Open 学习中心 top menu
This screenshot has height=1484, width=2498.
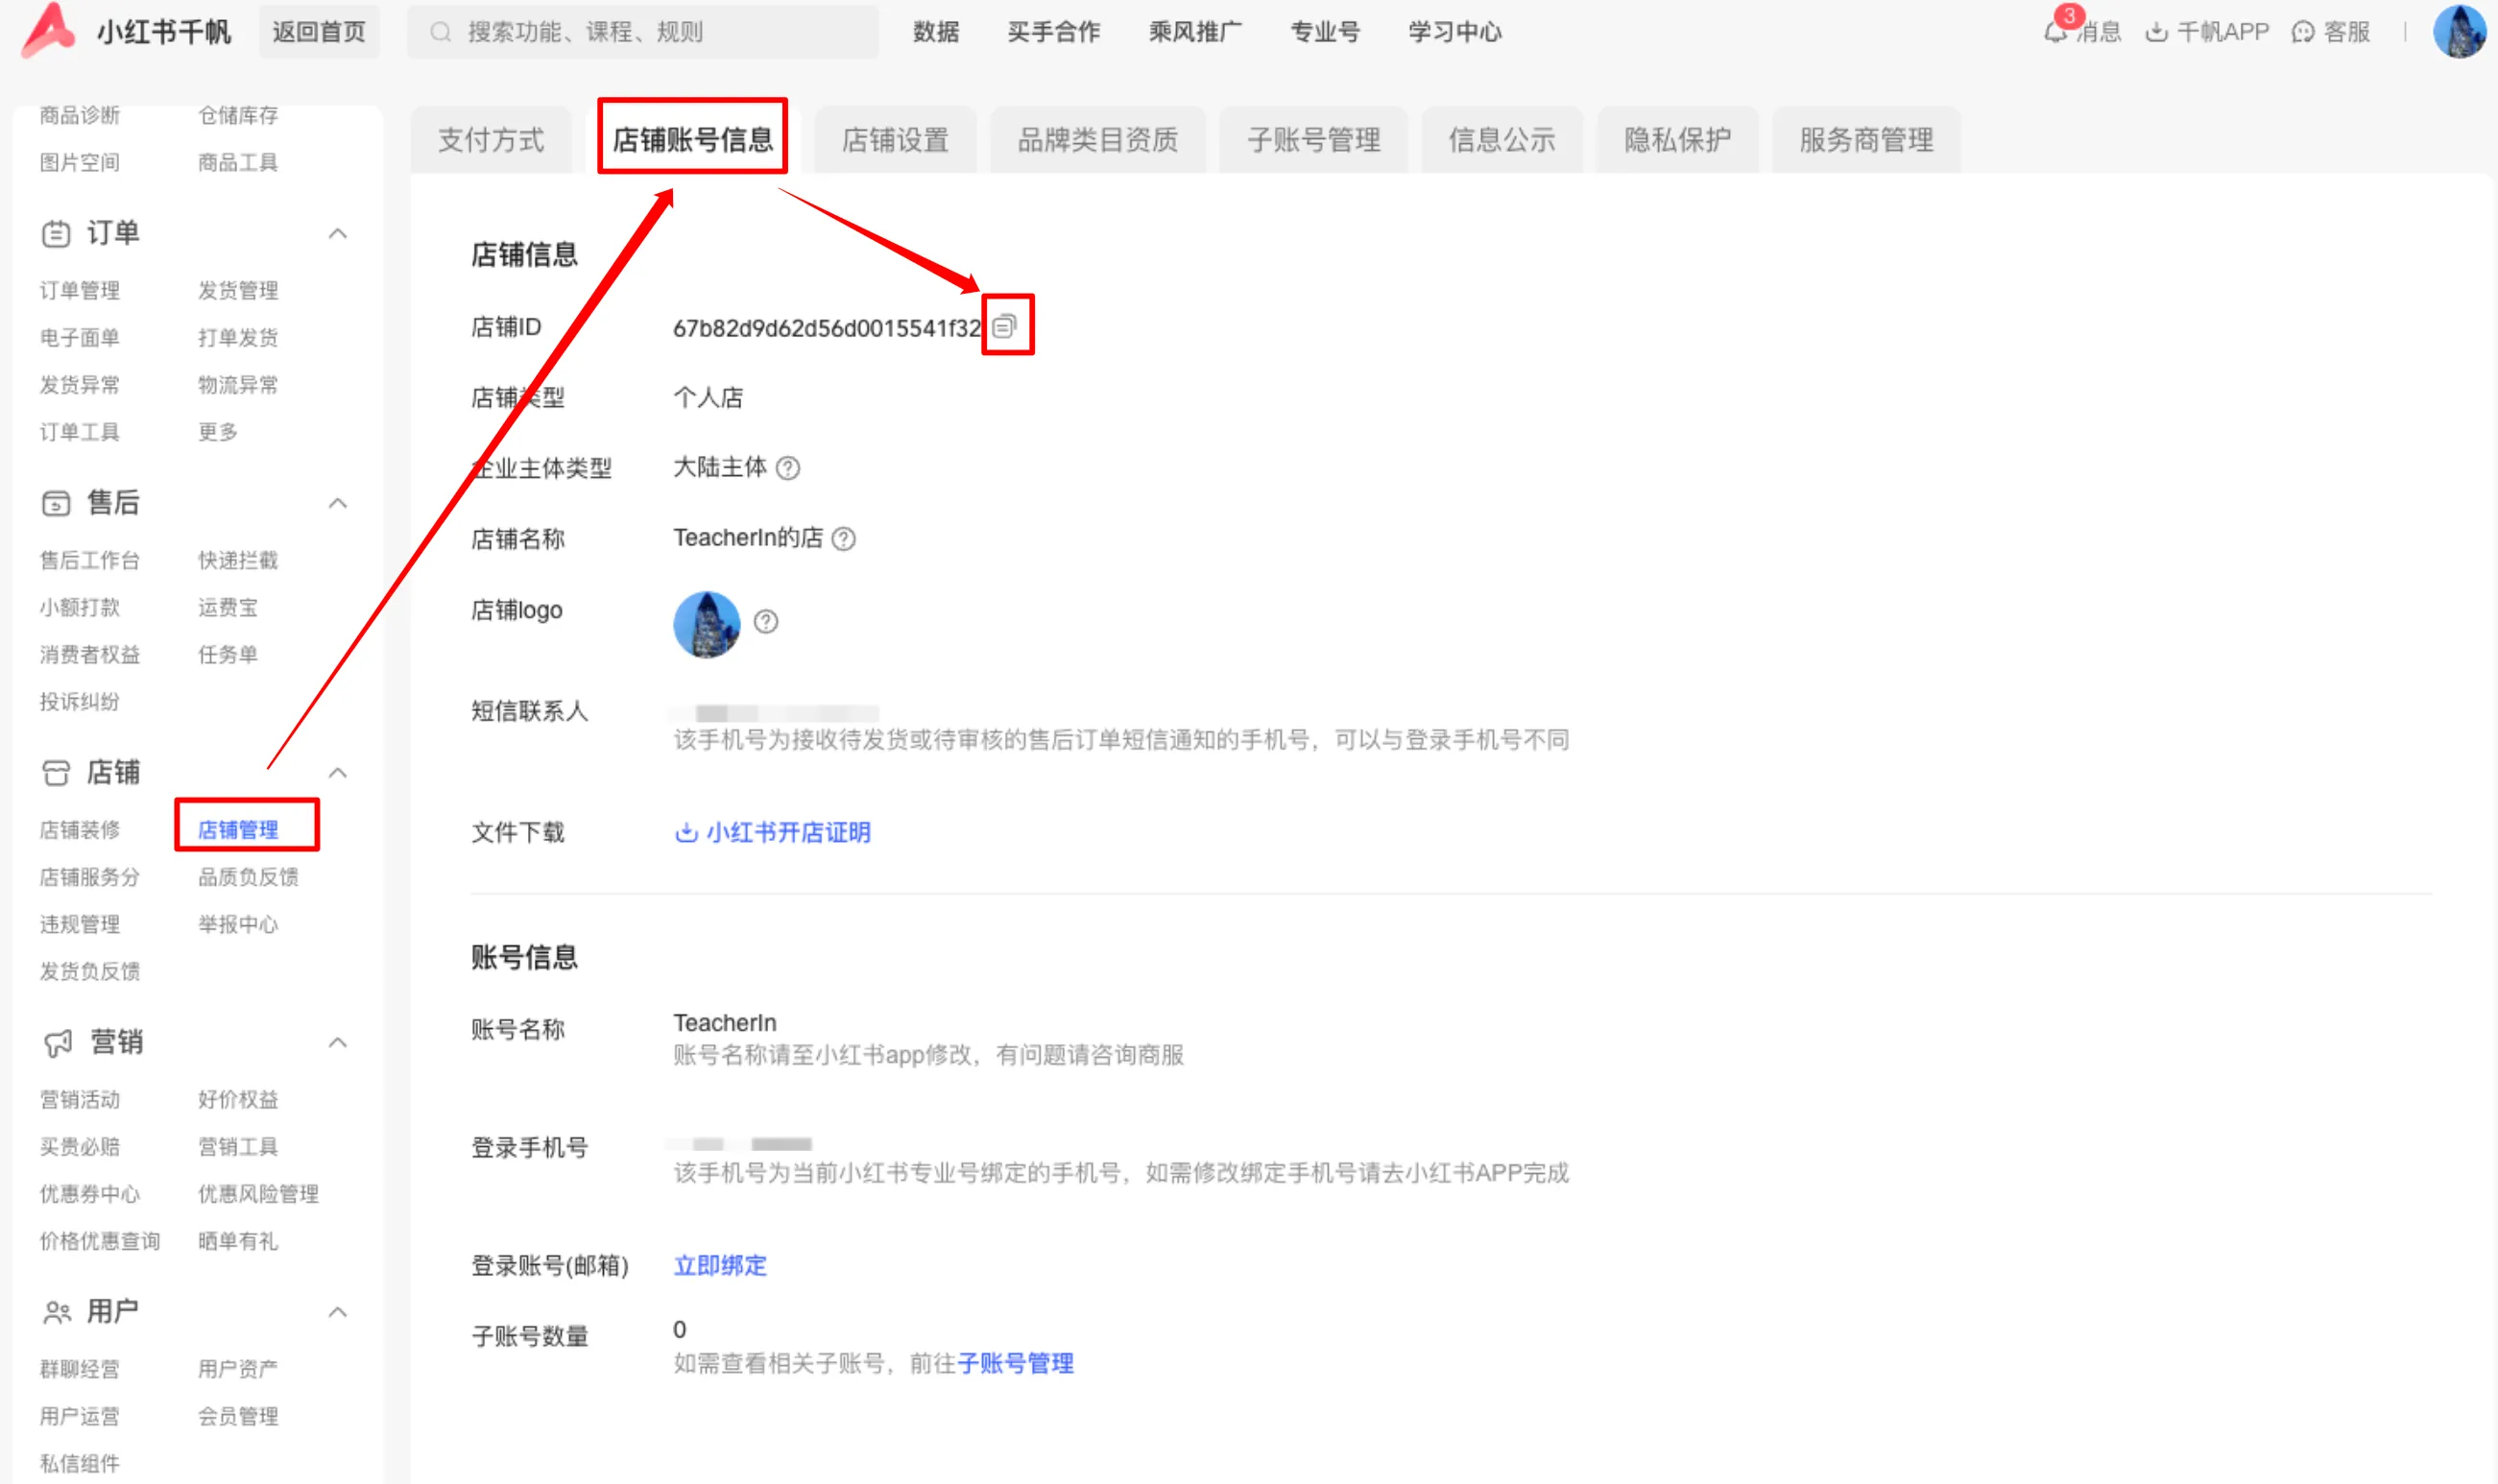click(1455, 32)
